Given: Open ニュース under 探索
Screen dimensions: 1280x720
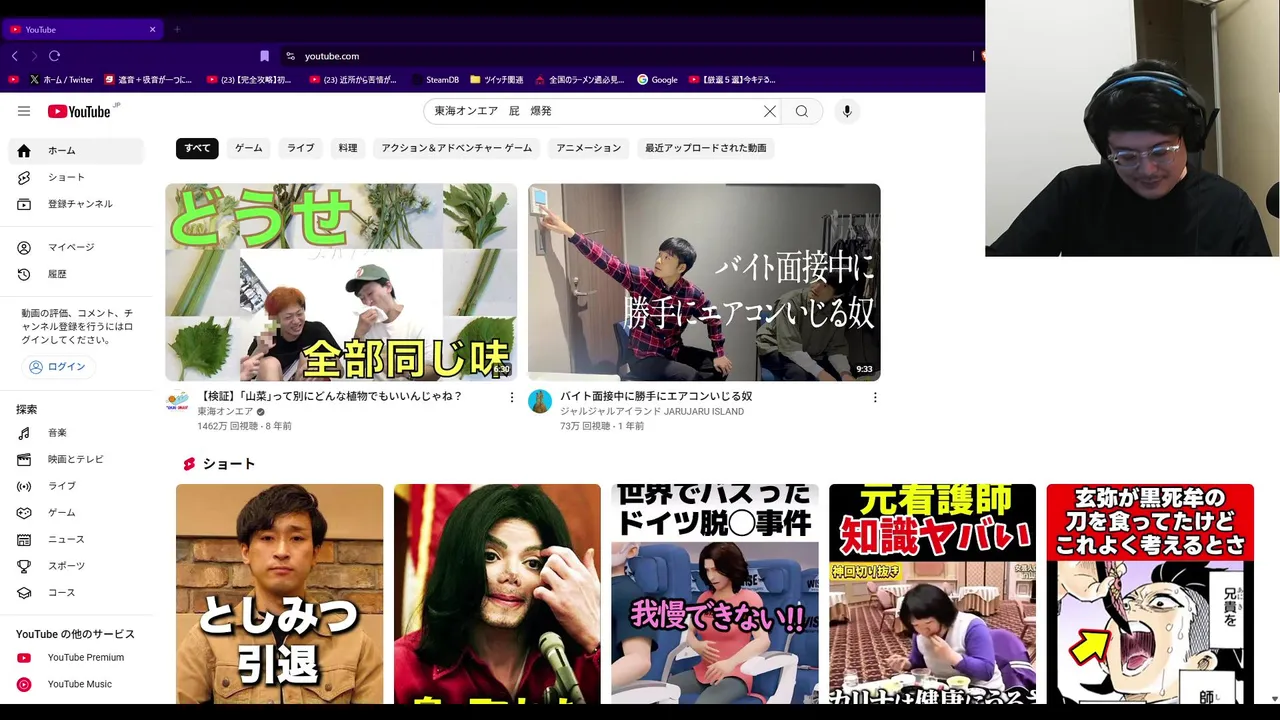Looking at the screenshot, I should tap(76, 539).
